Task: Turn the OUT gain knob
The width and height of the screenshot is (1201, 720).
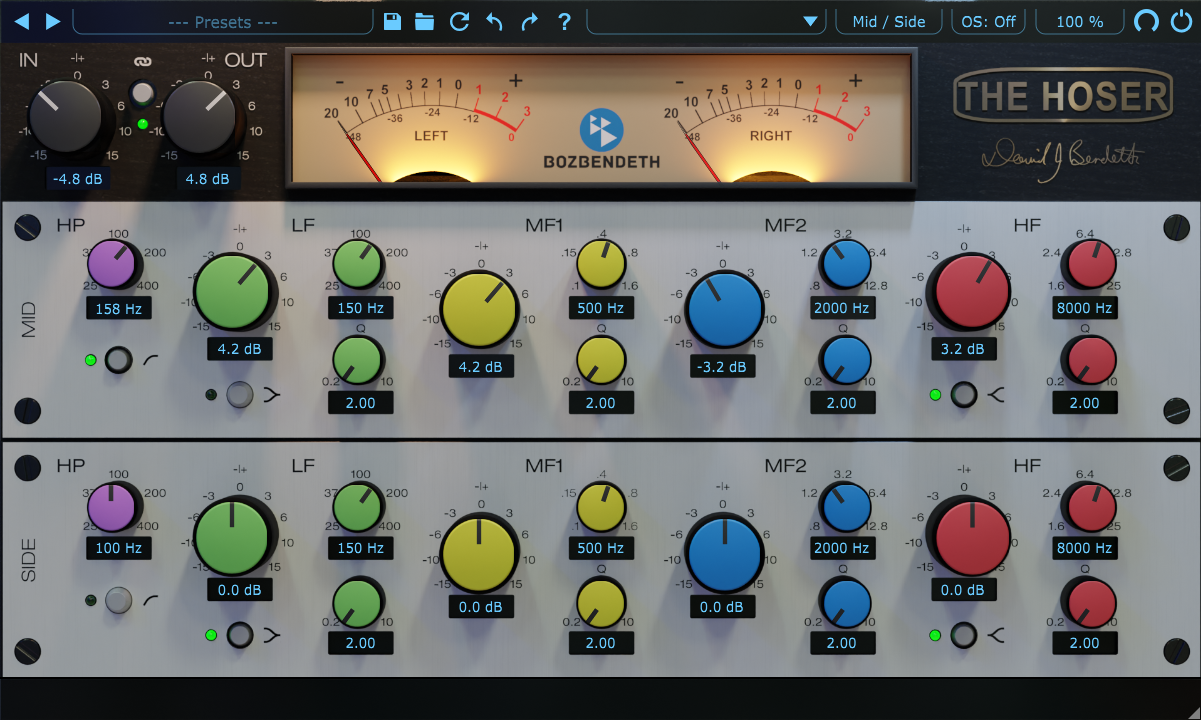Action: click(x=198, y=113)
